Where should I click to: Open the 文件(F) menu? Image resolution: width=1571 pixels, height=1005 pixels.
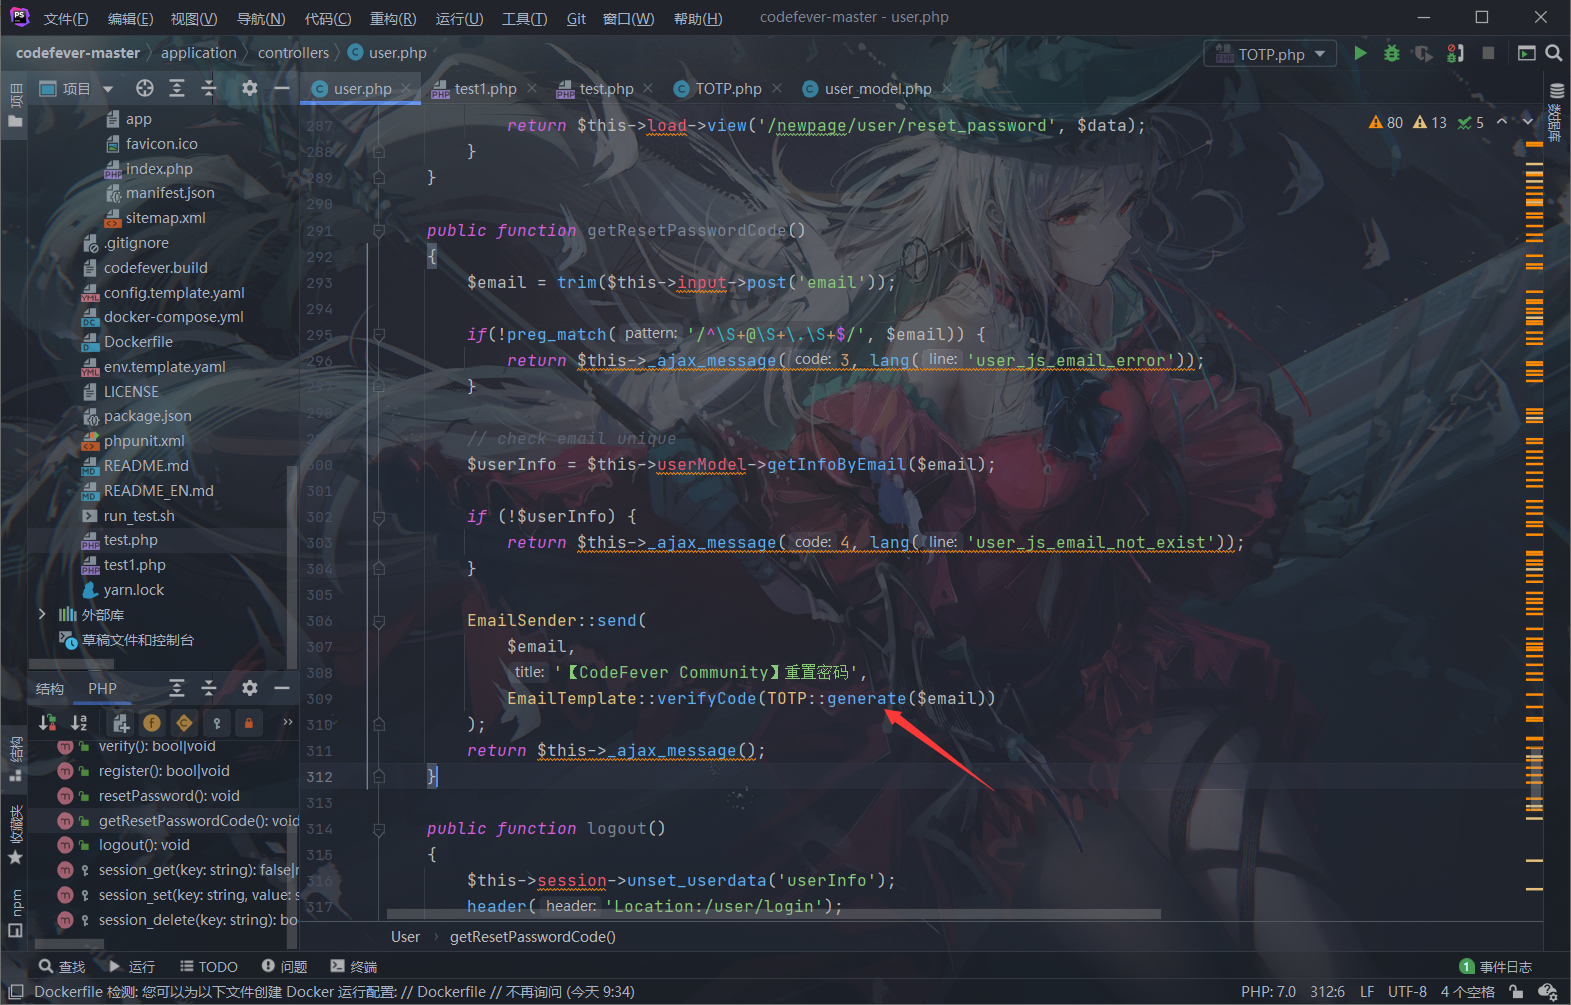point(66,19)
